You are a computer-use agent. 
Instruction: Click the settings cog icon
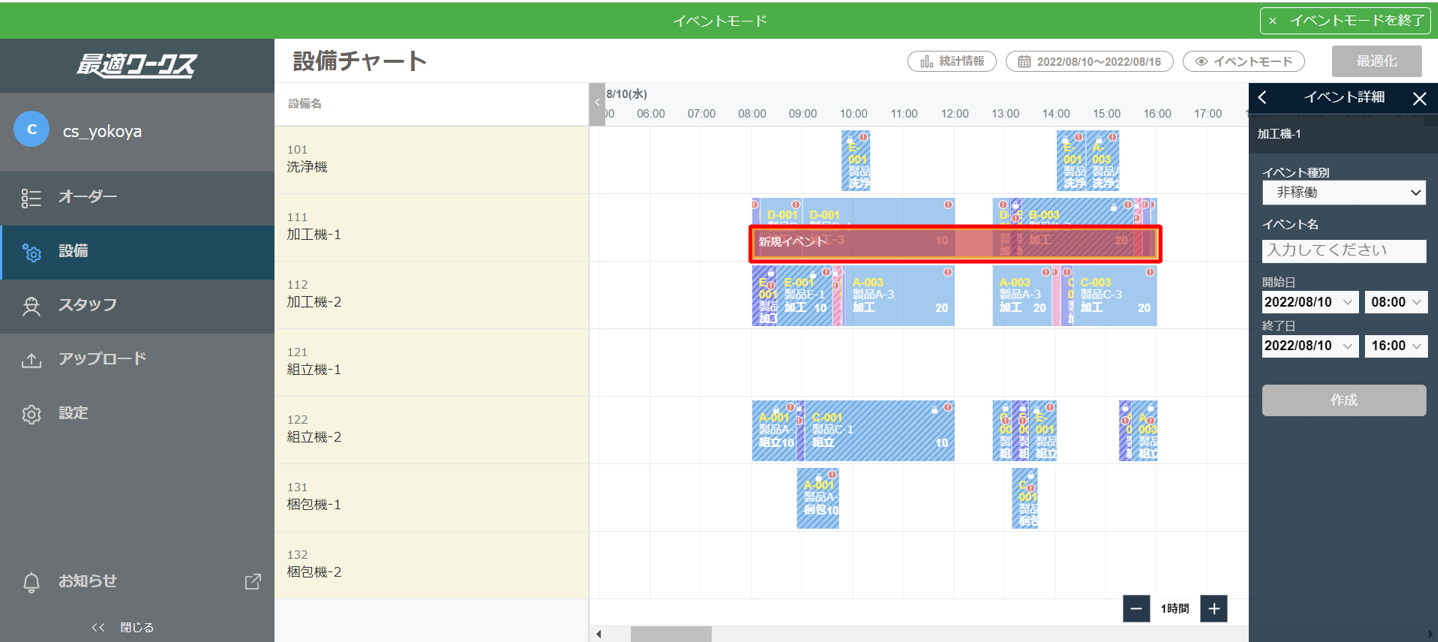click(31, 414)
